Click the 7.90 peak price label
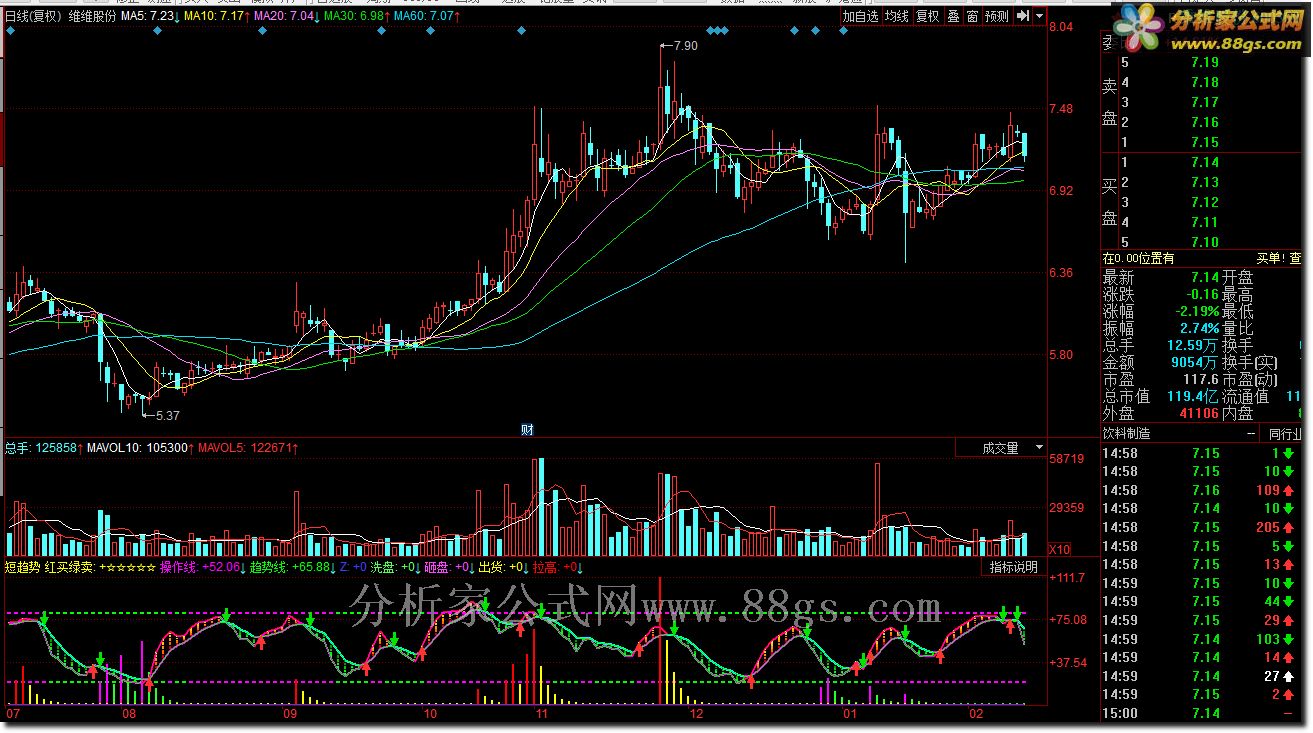Screen dimensions: 1313x733 [x=686, y=46]
